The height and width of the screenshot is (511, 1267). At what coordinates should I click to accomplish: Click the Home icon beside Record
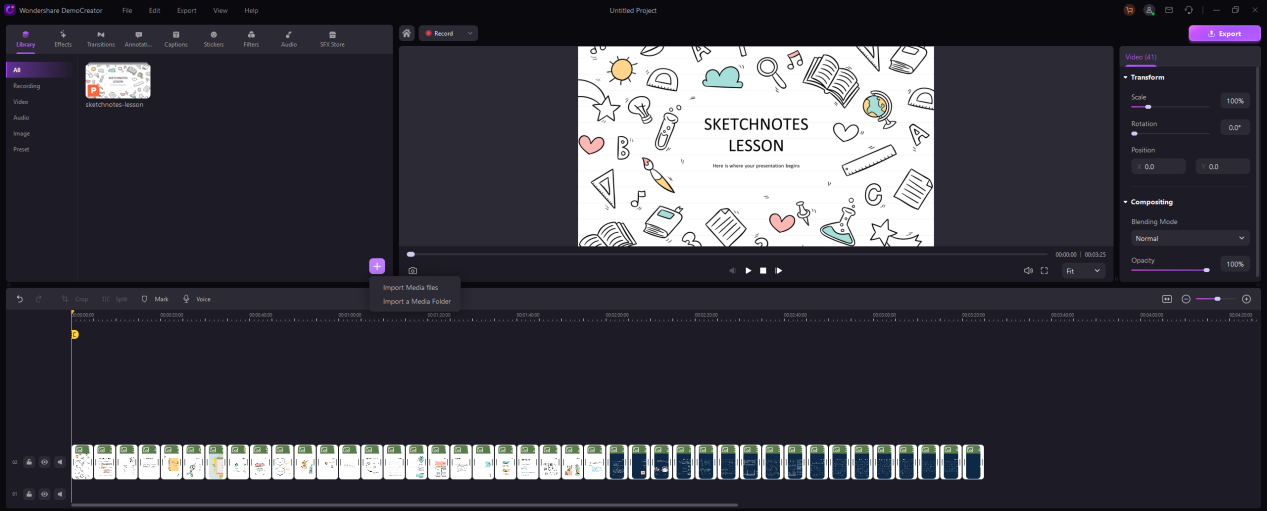(x=407, y=33)
